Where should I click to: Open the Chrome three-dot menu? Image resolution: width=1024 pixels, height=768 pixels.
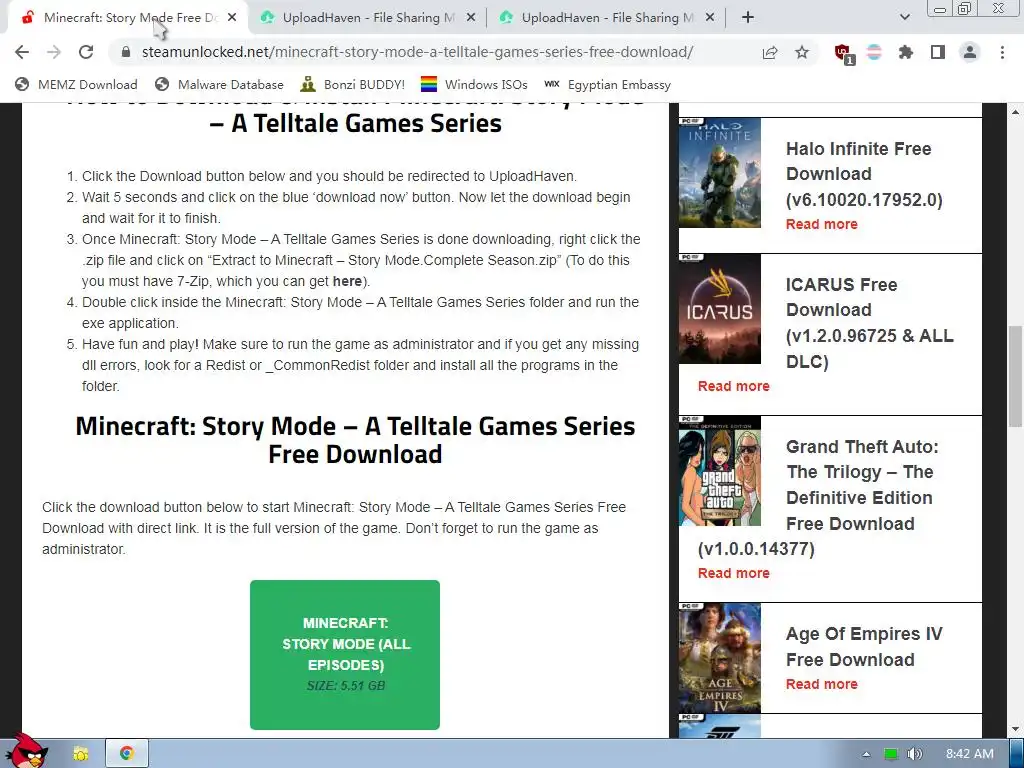coord(1002,52)
